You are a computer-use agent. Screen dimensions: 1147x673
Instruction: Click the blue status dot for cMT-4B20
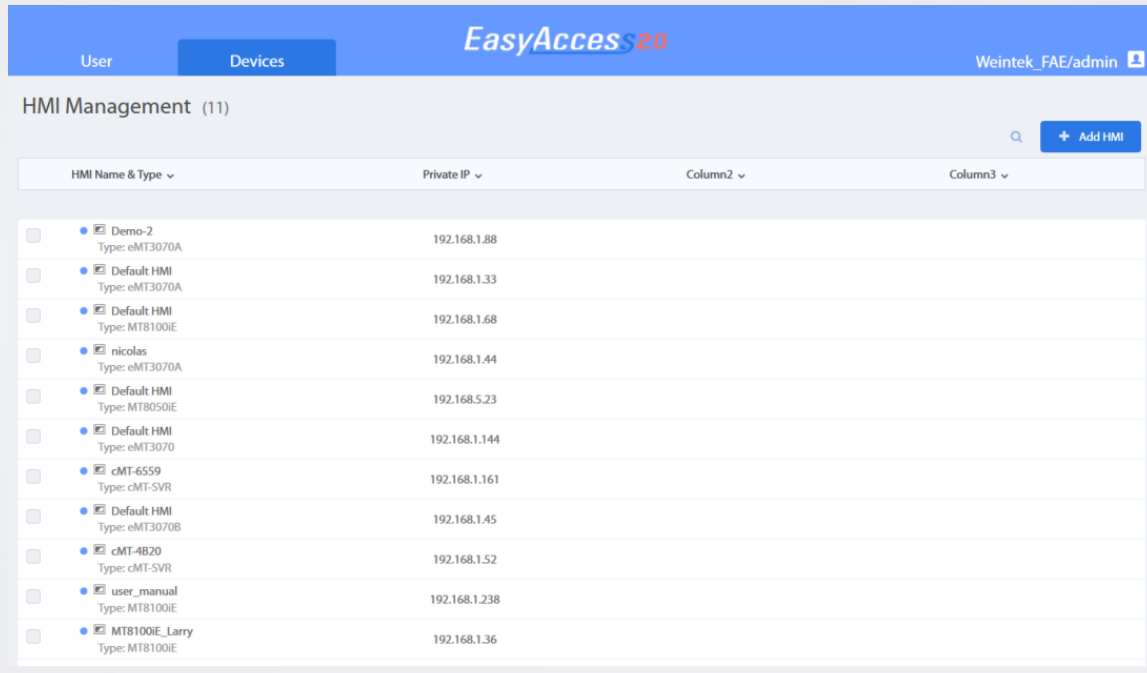(x=83, y=551)
